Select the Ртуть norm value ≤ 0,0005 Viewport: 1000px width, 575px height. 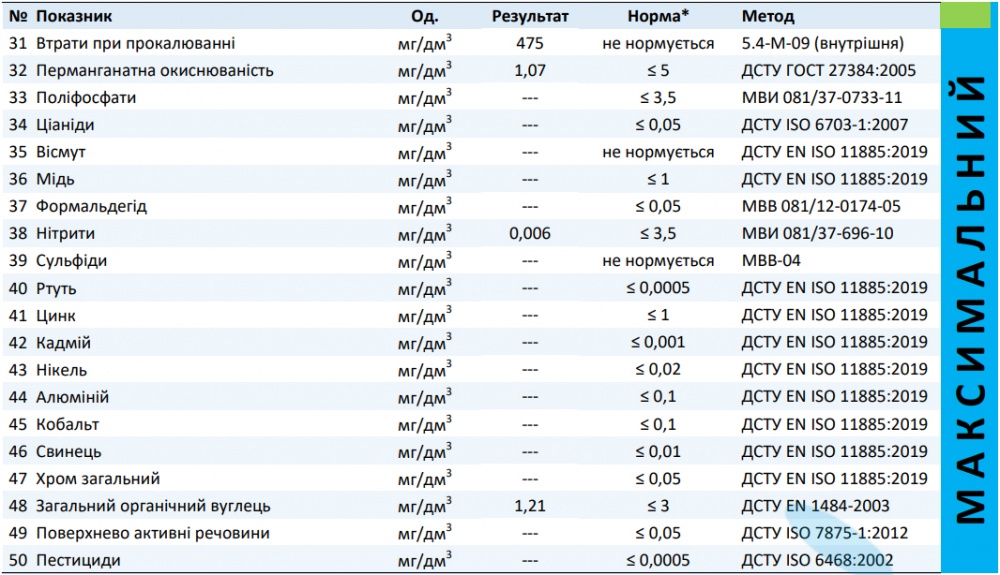[657, 288]
